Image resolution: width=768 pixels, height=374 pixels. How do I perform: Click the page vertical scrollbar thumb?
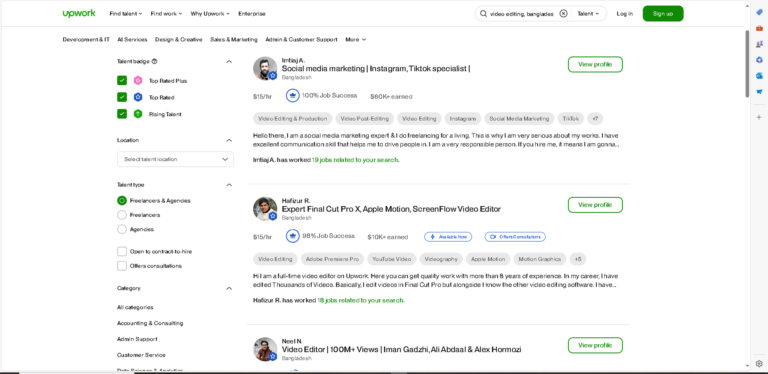[x=747, y=64]
